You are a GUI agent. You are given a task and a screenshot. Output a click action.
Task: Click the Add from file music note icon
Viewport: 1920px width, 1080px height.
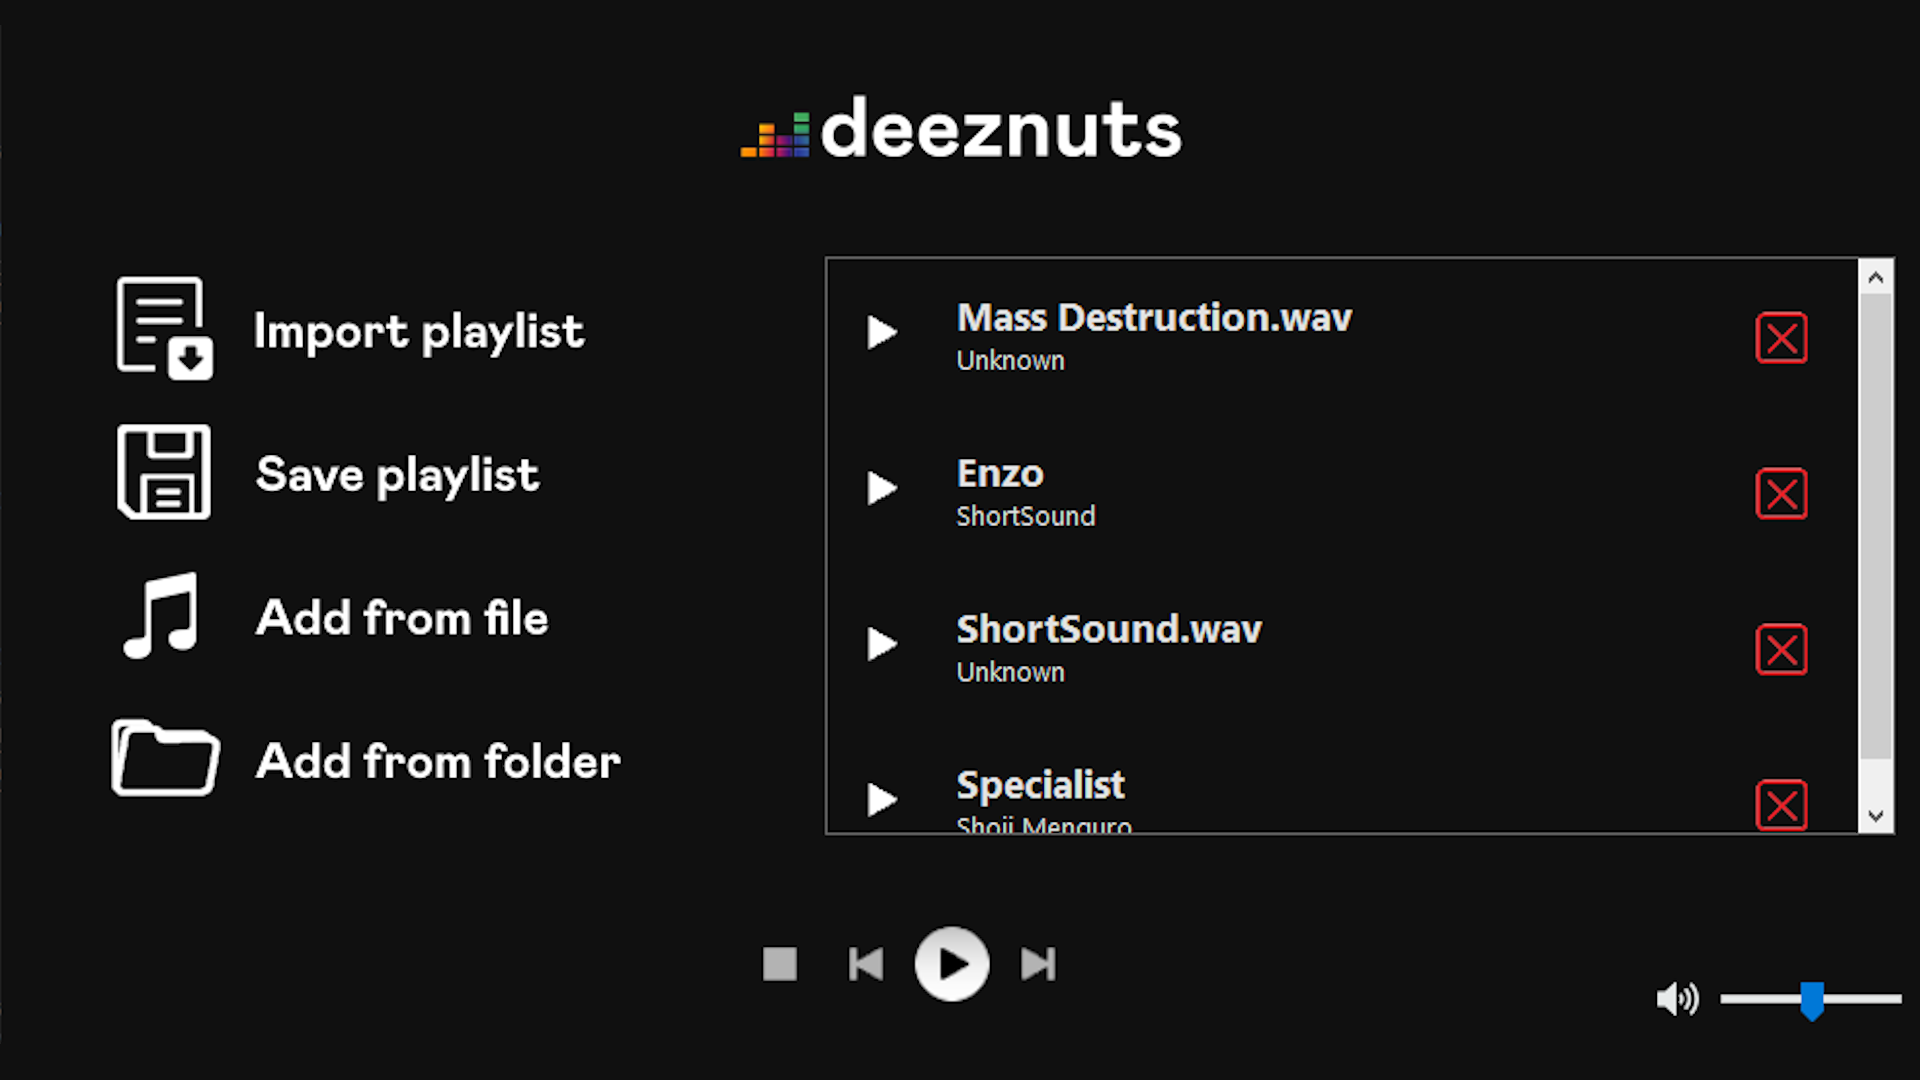[x=161, y=616]
